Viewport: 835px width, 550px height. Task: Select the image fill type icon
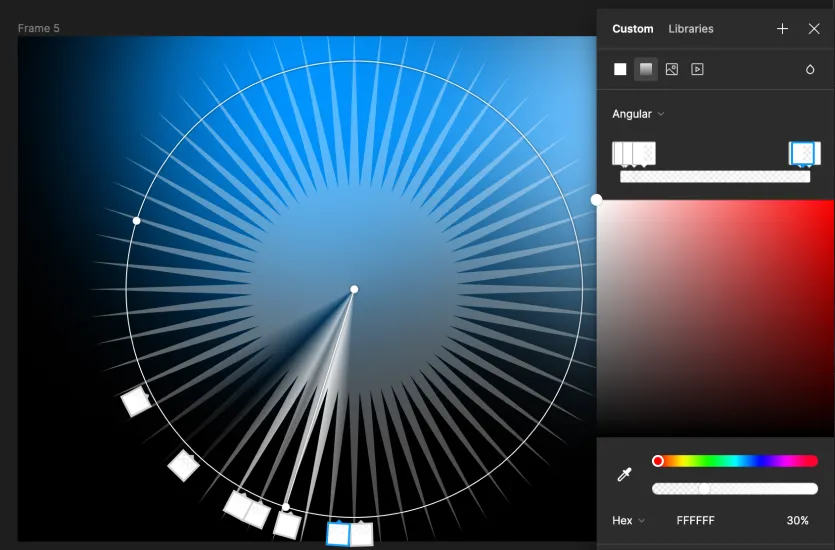point(672,69)
